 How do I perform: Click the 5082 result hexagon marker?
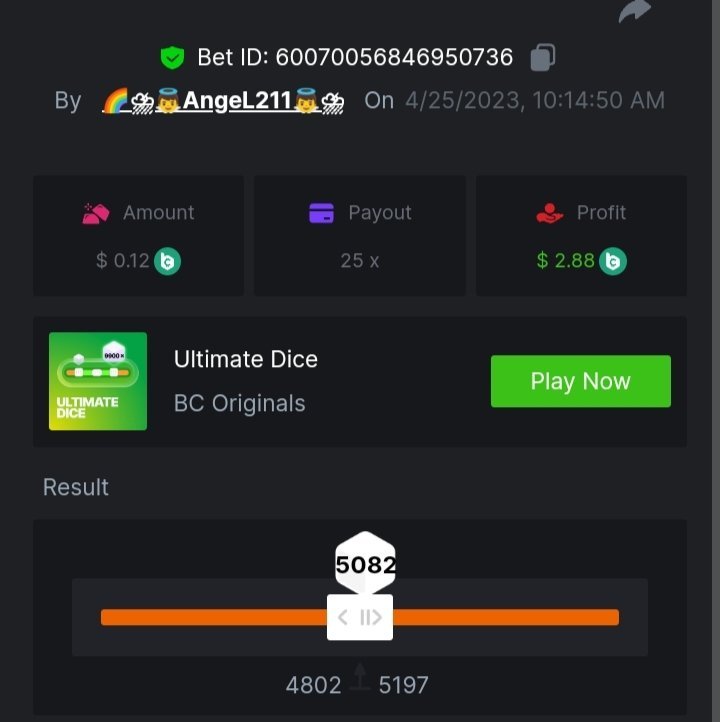(365, 563)
